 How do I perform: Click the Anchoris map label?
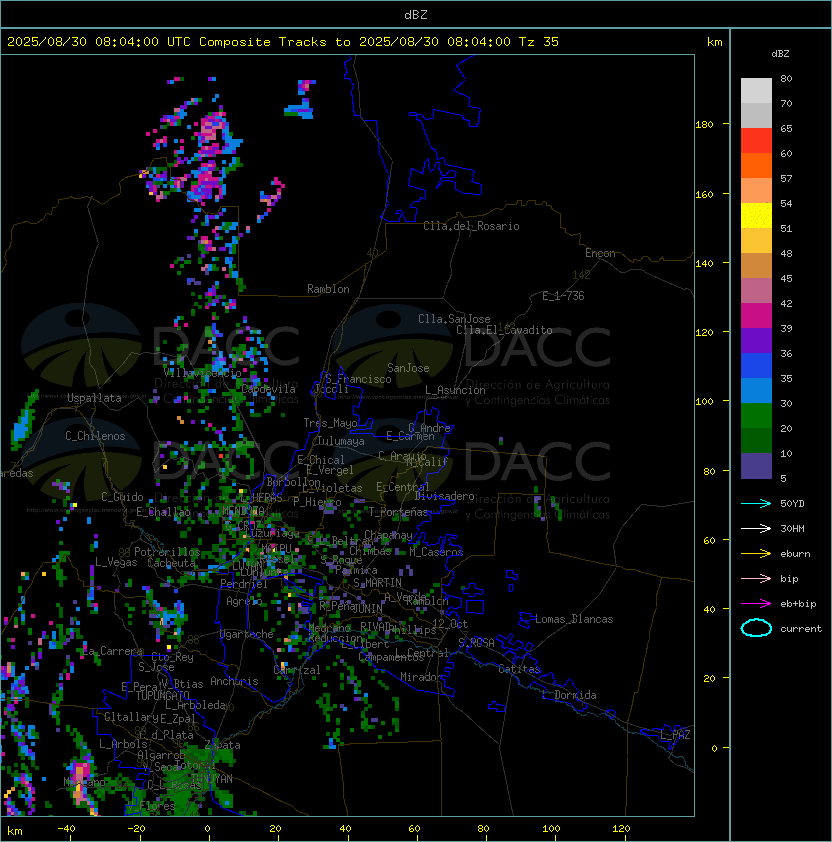[234, 681]
